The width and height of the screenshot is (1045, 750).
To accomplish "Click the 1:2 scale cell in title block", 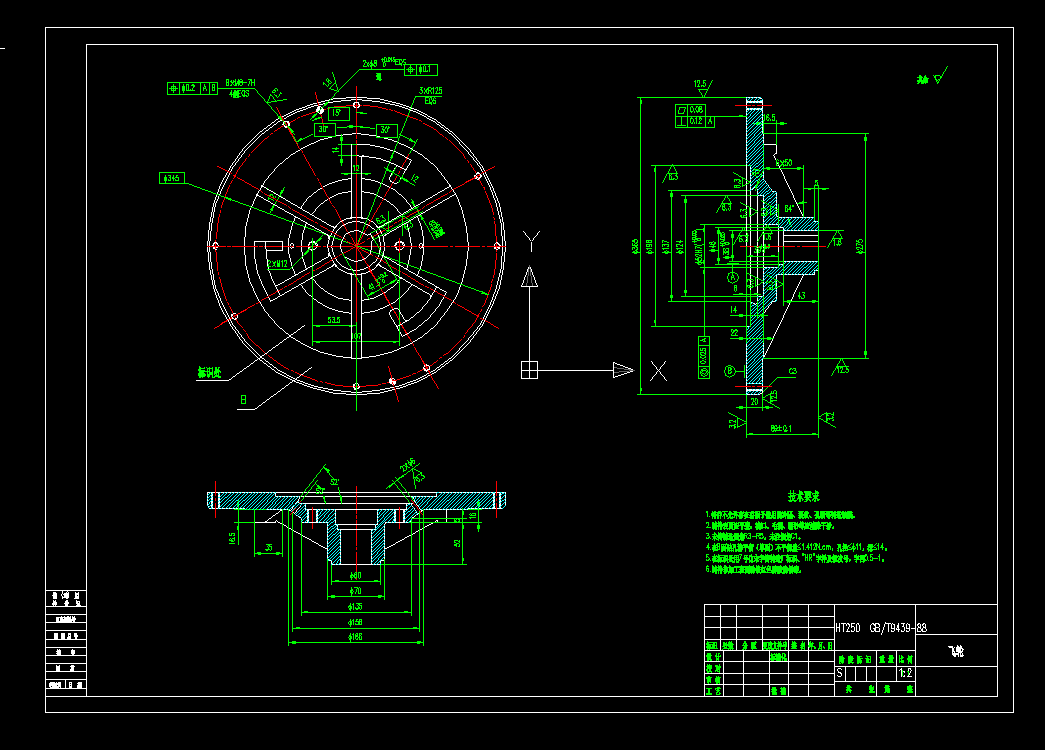I will point(905,672).
